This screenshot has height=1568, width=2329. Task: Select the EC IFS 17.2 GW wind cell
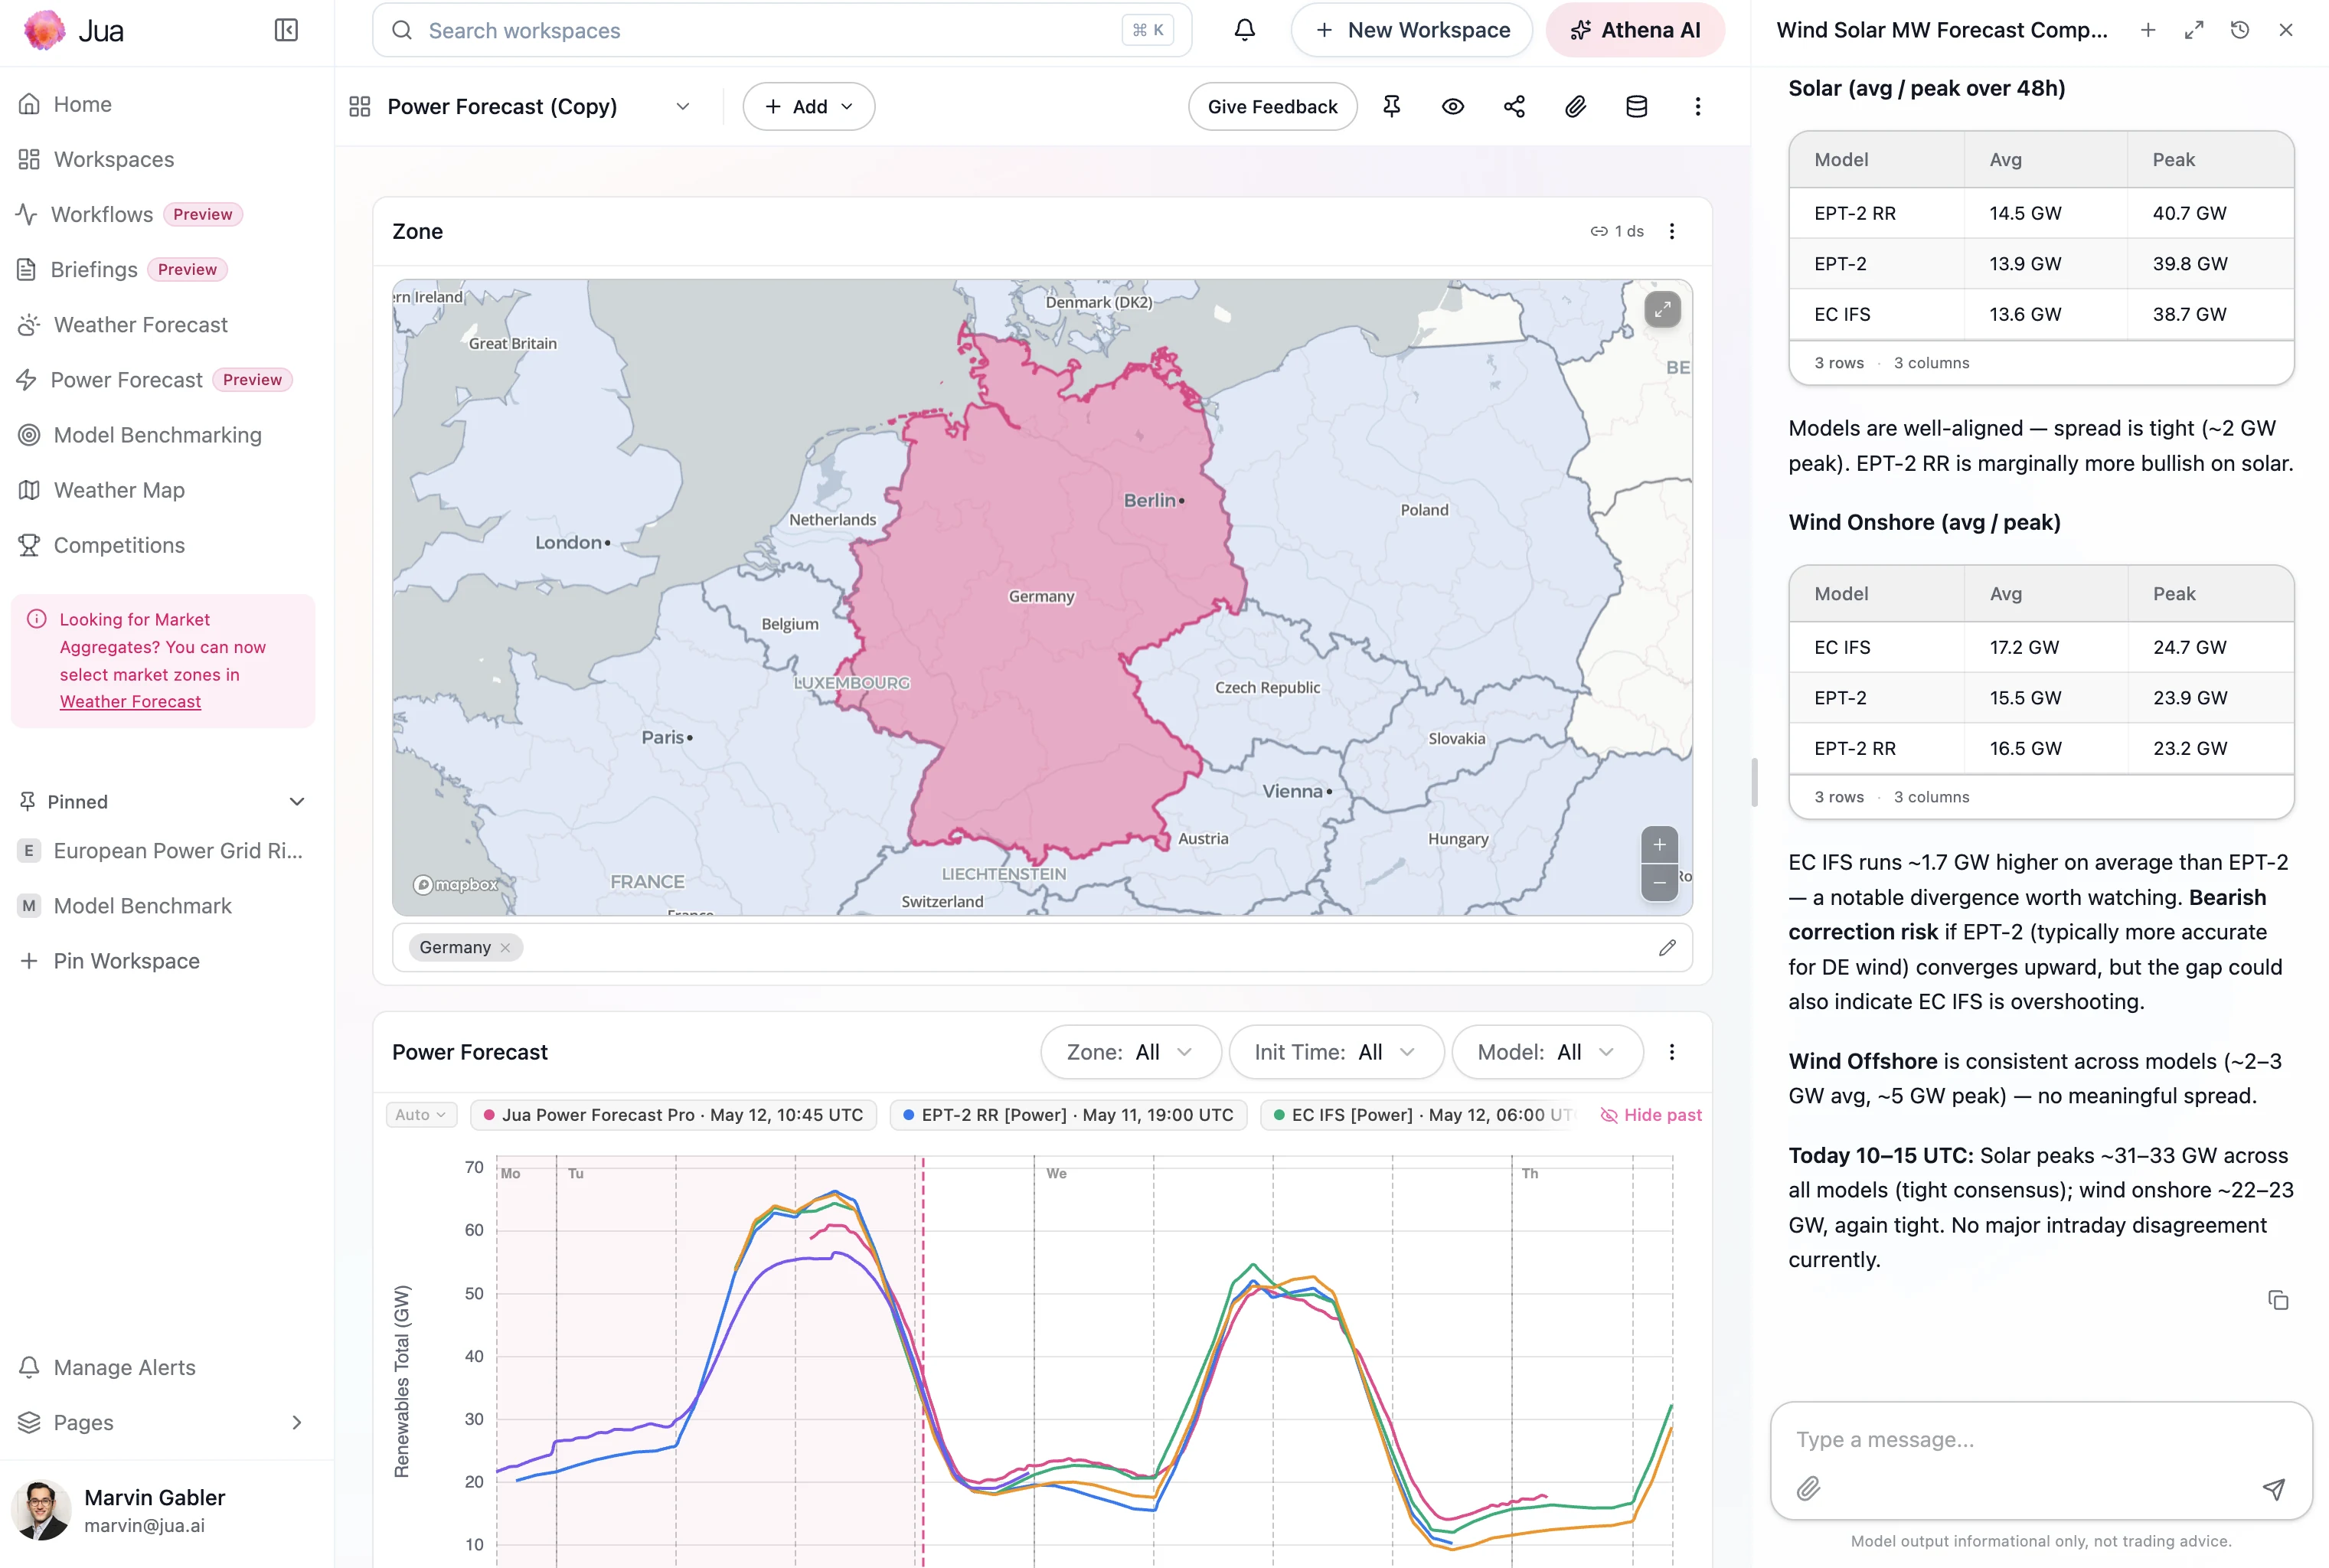[x=2045, y=647]
